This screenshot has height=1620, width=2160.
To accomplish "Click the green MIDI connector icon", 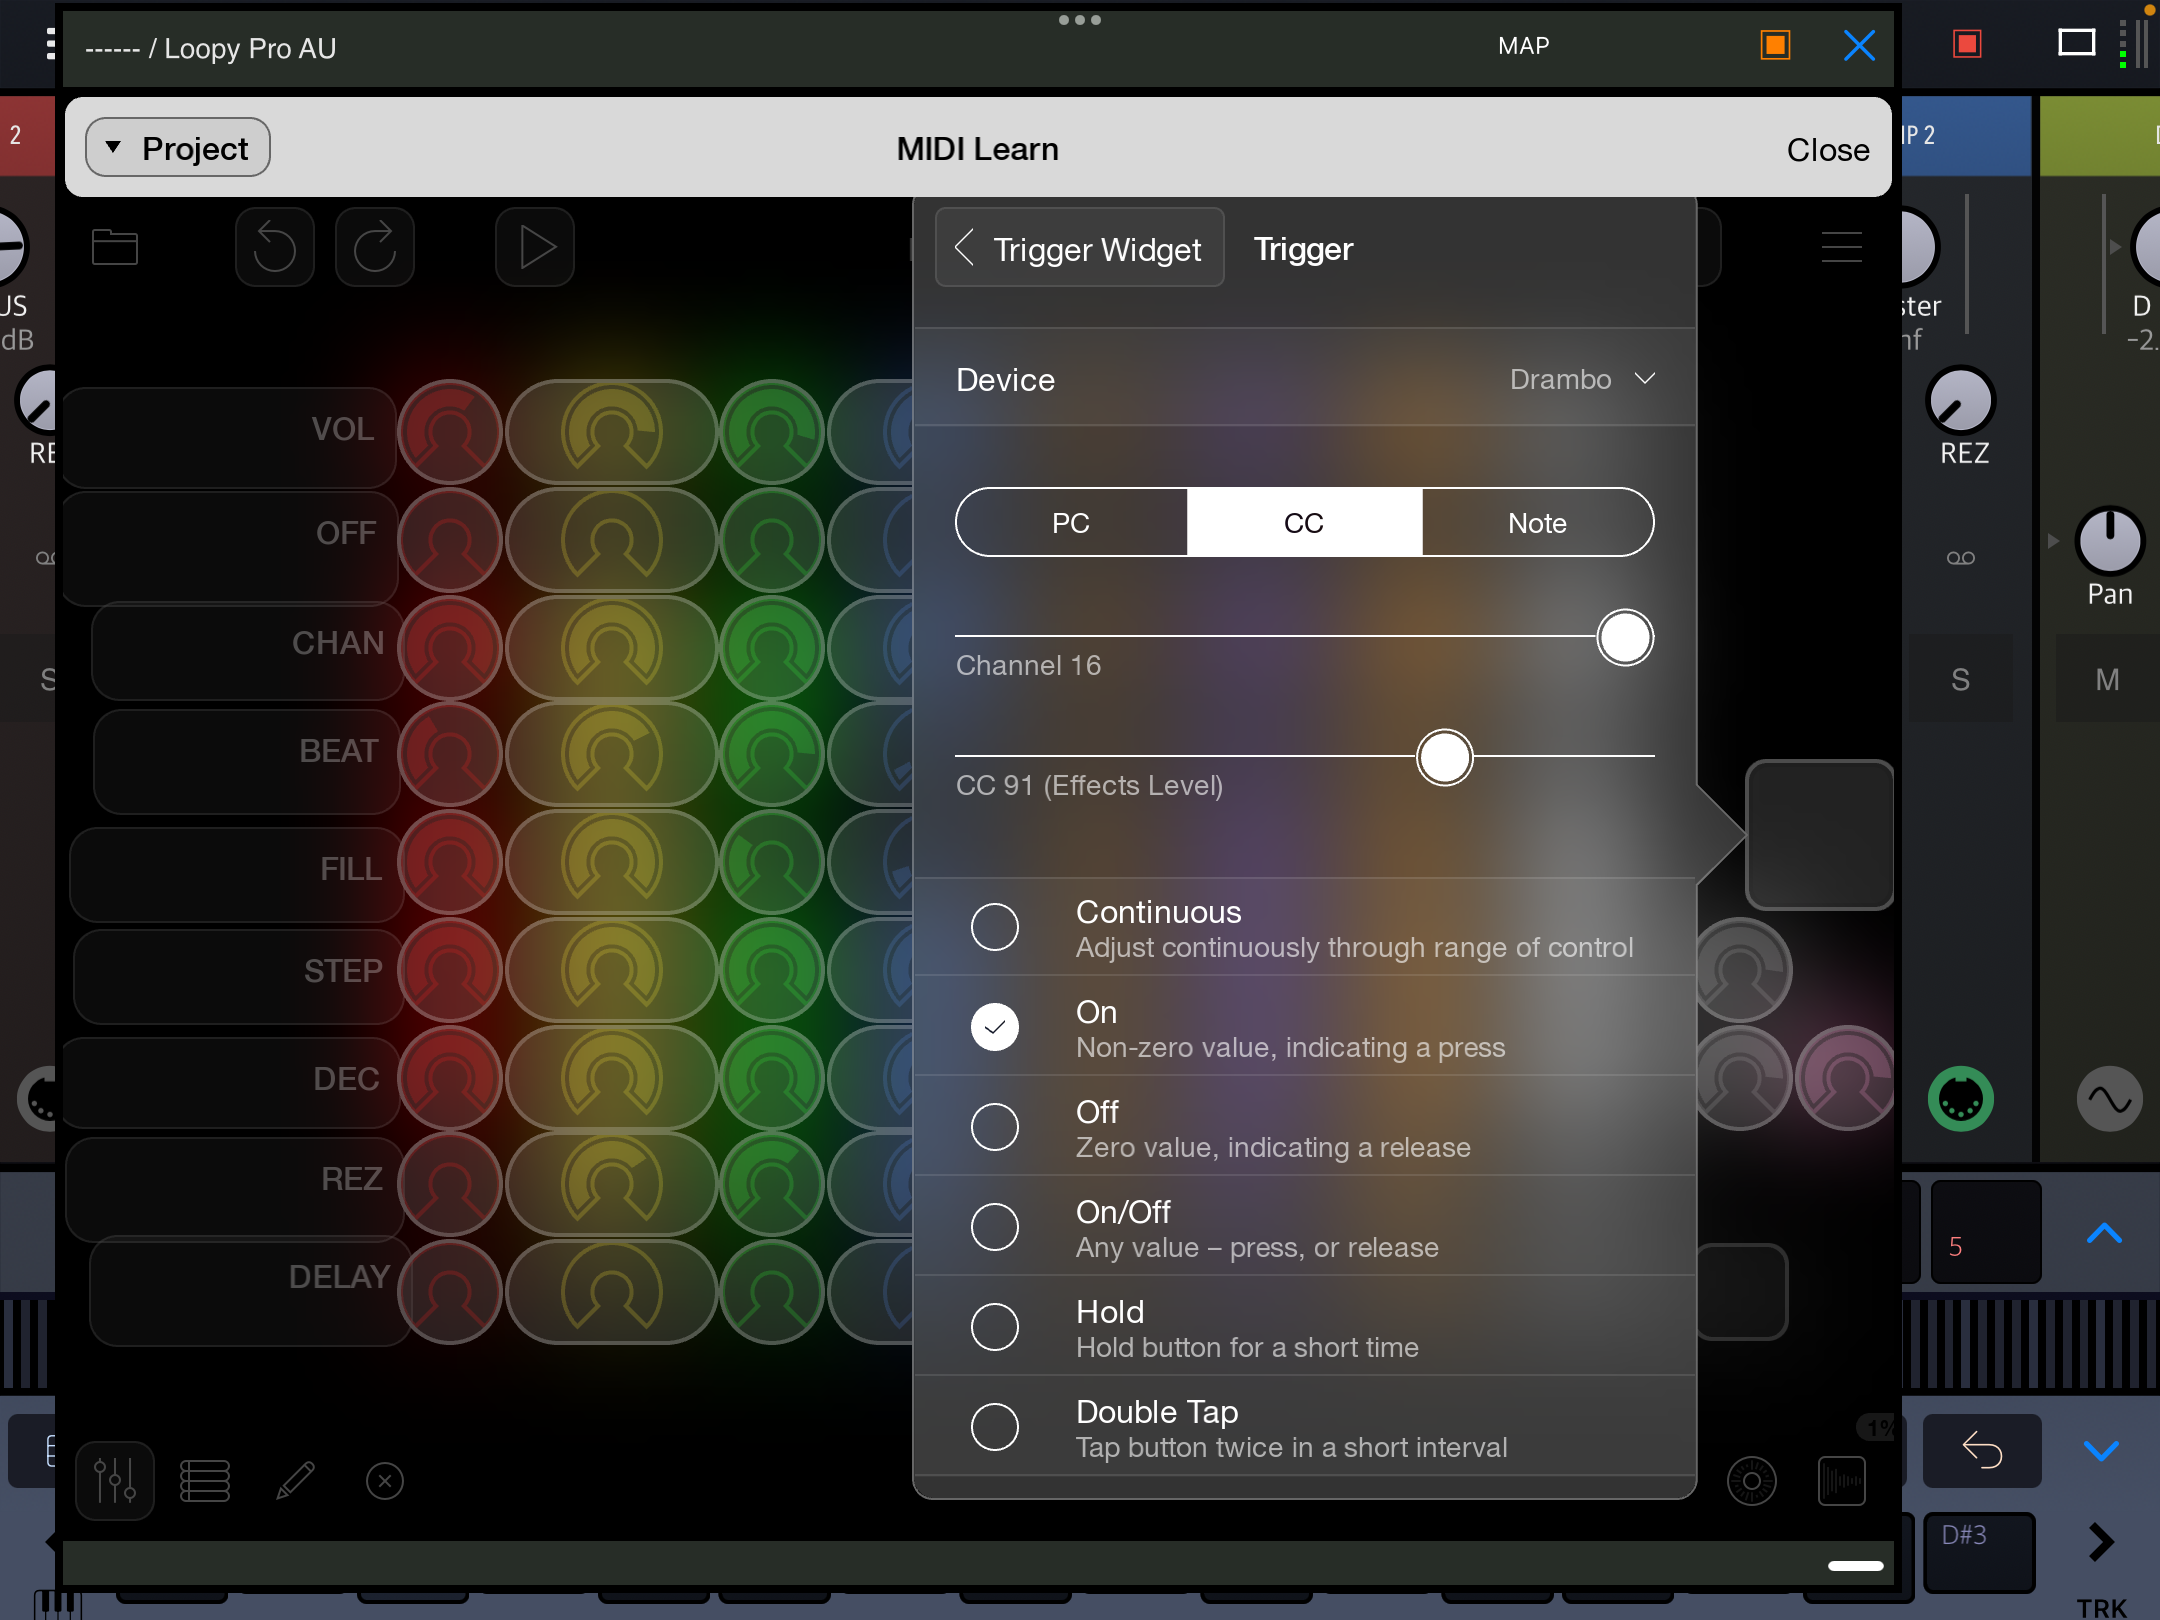I will pos(1960,1100).
